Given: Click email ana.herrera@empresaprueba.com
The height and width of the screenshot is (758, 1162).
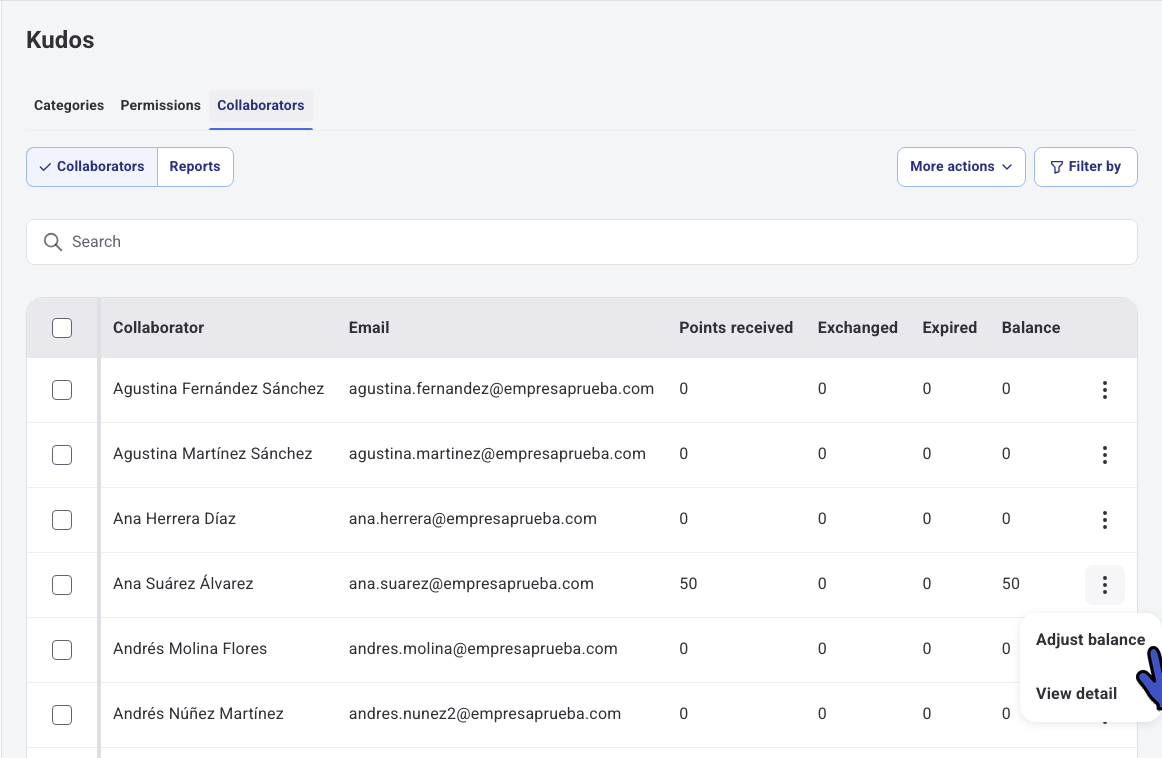Looking at the screenshot, I should [473, 519].
